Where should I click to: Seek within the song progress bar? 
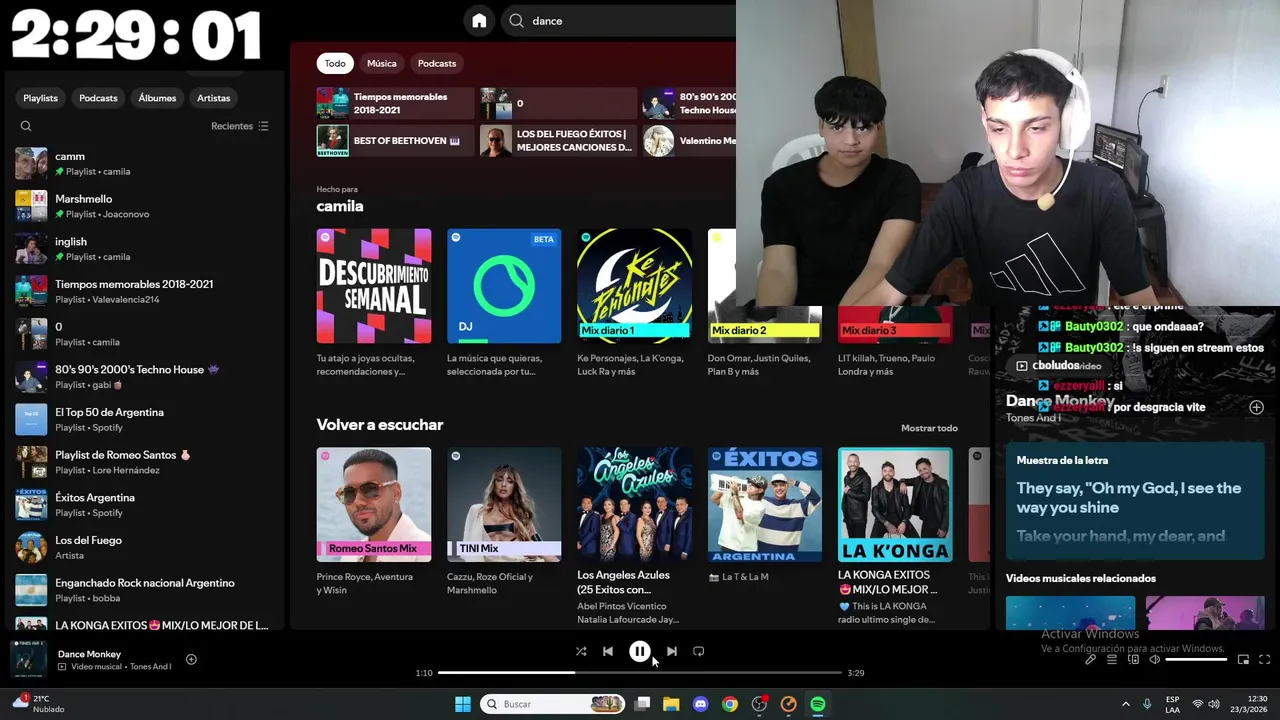639,673
